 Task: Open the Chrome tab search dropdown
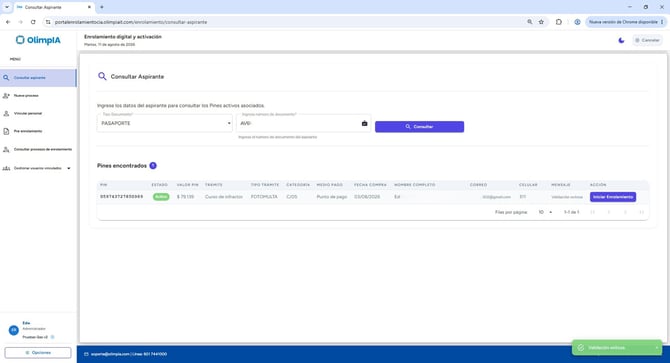tap(7, 7)
